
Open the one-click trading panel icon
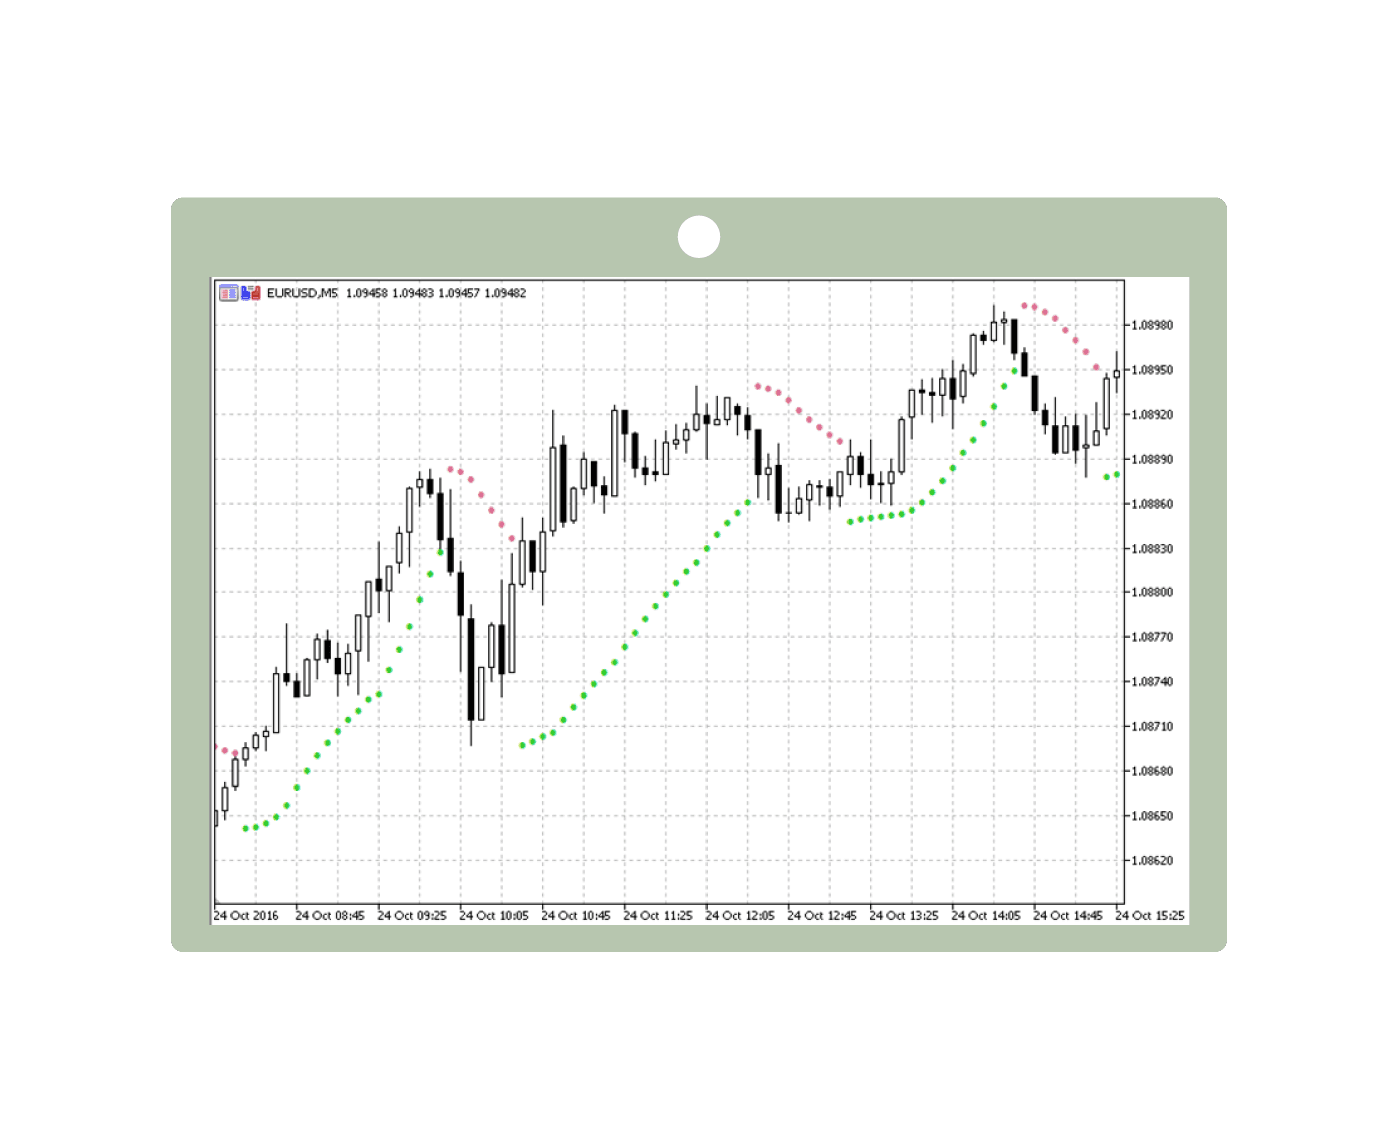click(x=229, y=293)
